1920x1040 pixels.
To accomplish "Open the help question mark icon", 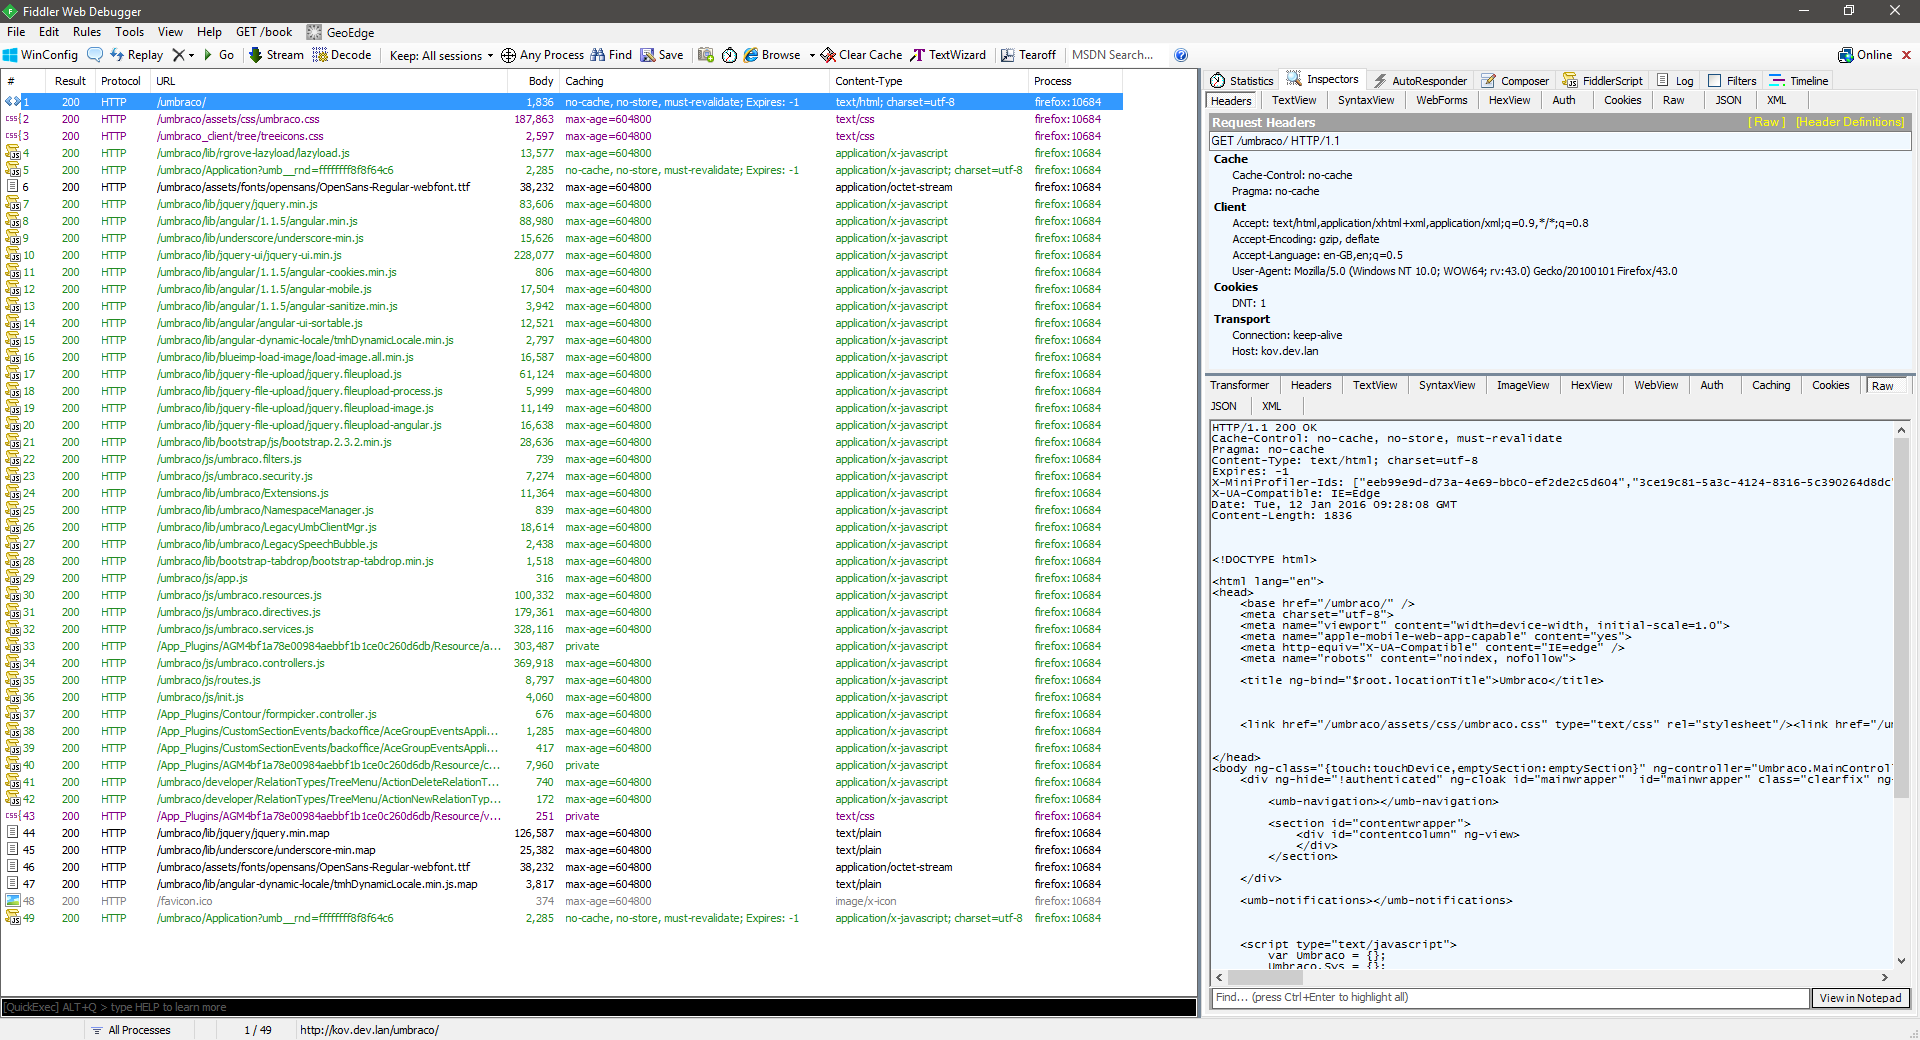I will (x=1181, y=55).
